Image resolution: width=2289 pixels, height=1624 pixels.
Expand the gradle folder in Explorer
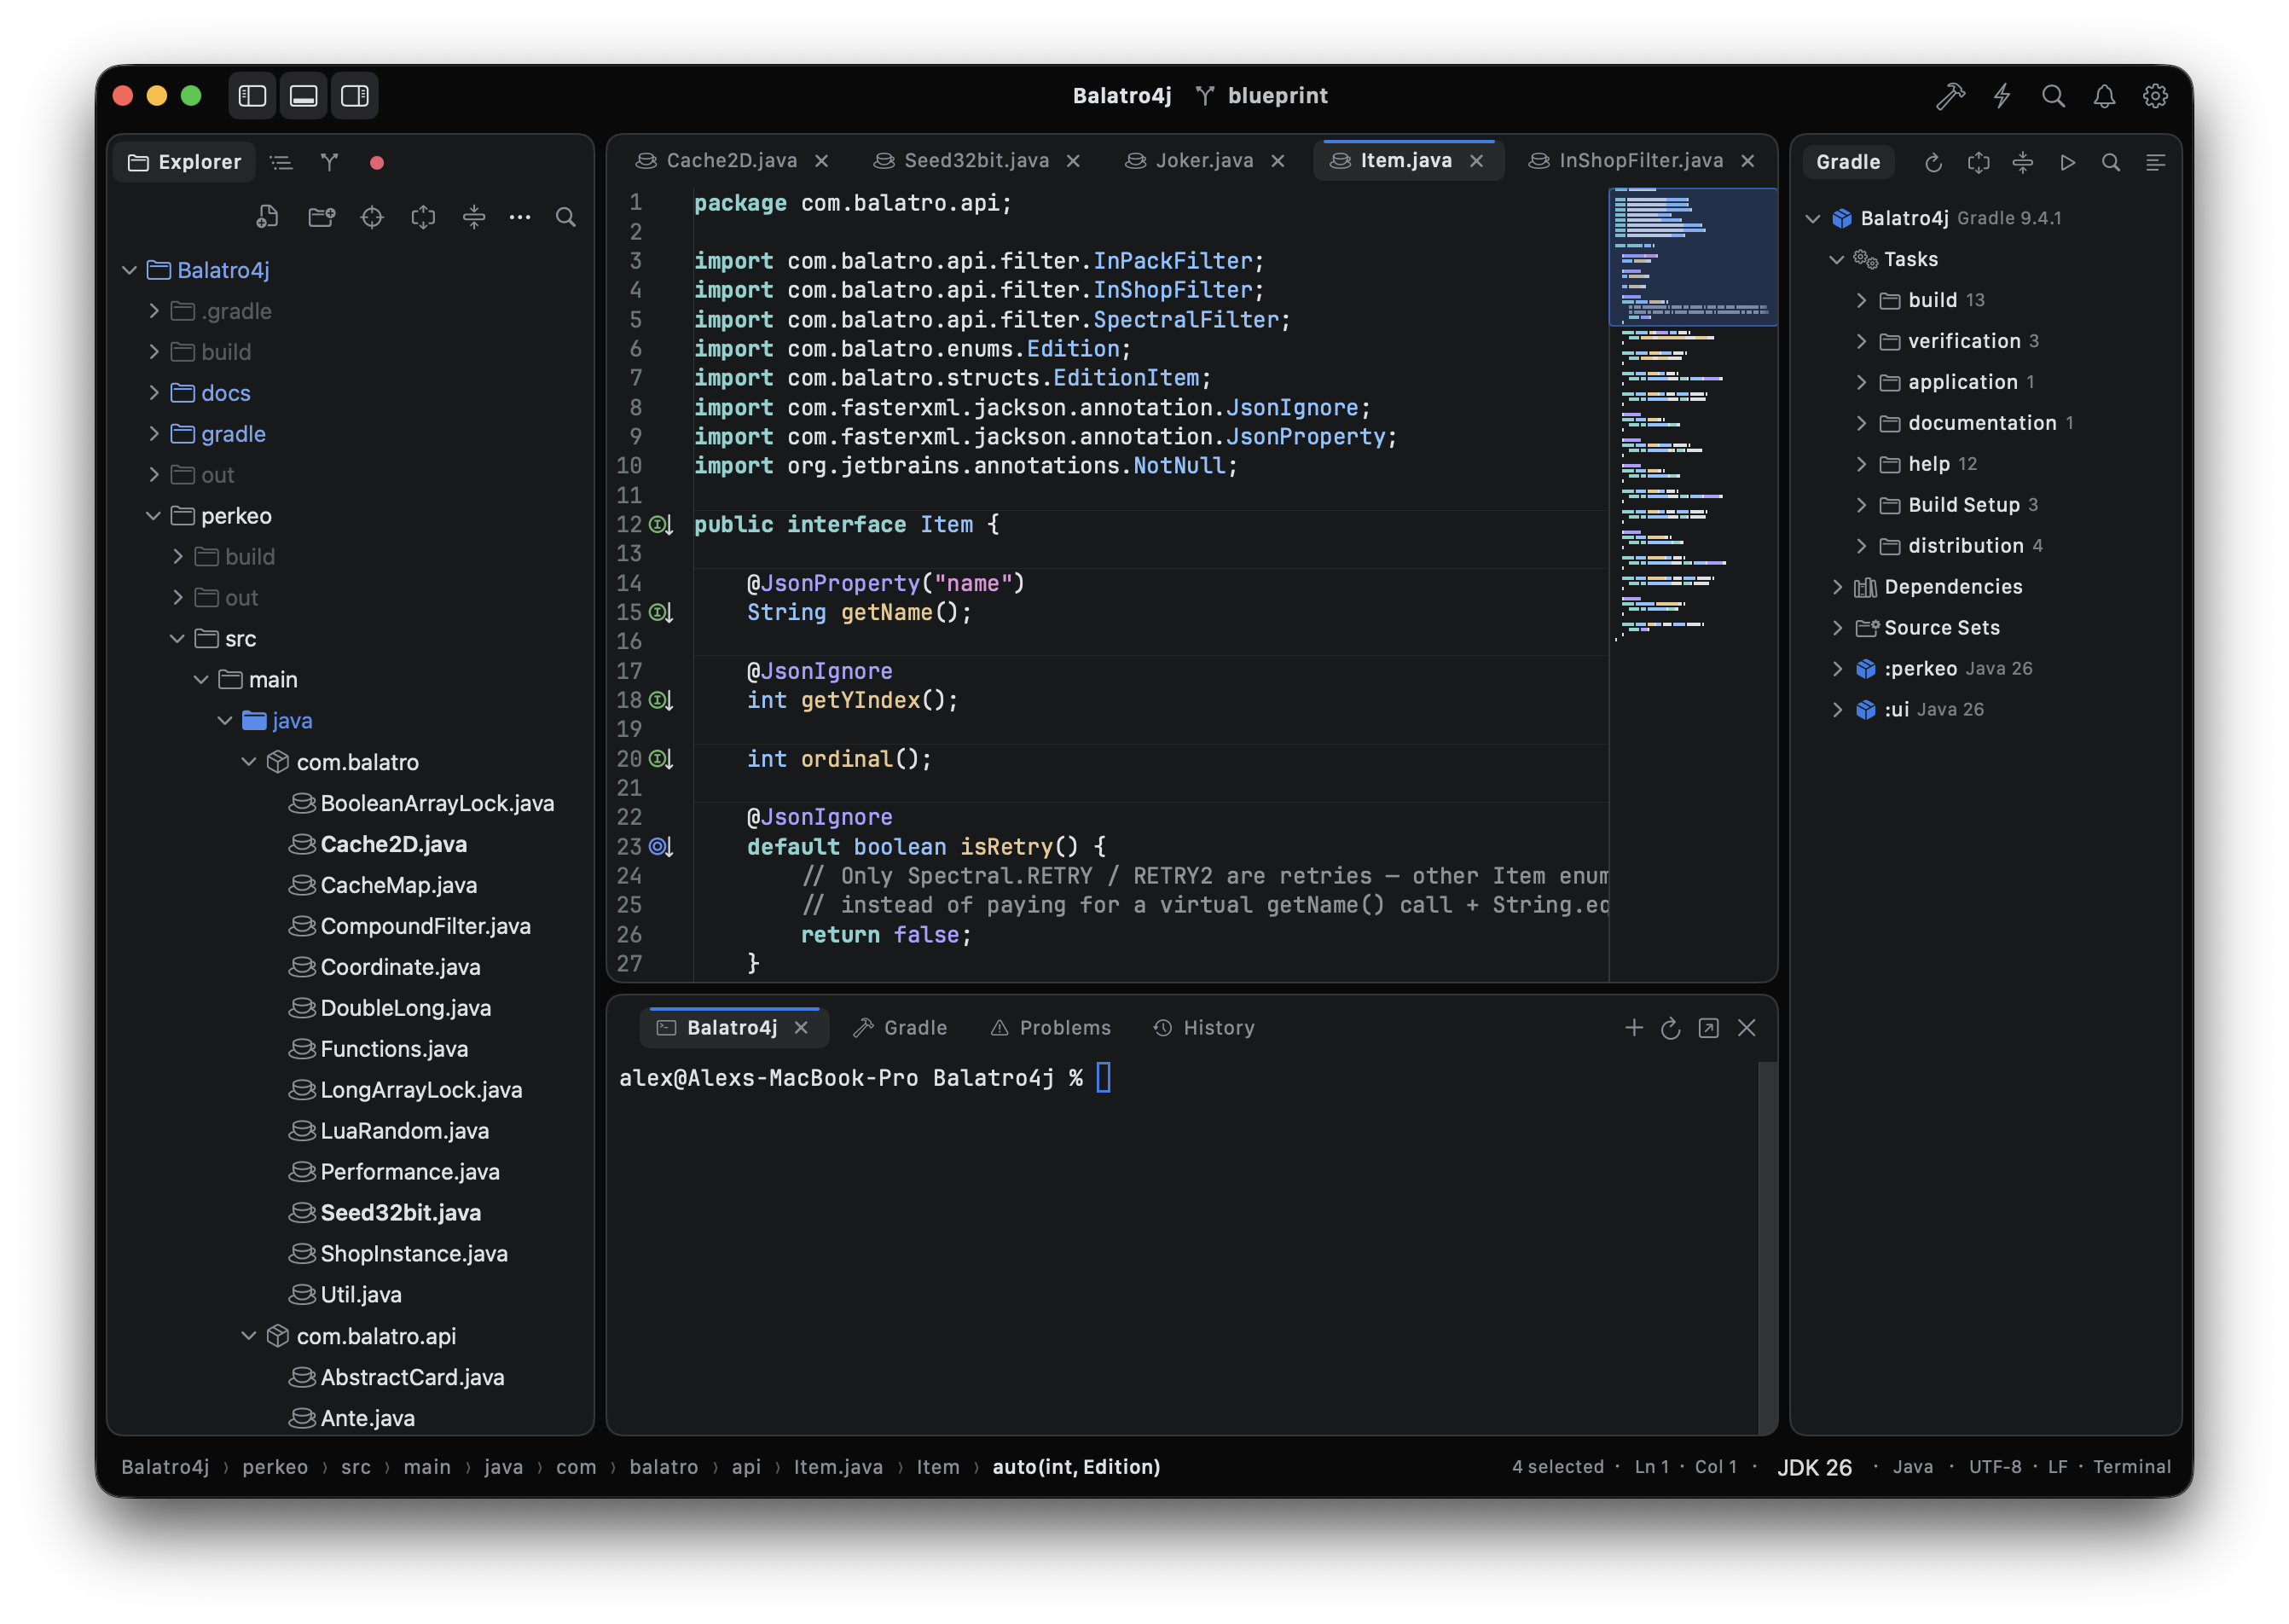tap(153, 434)
